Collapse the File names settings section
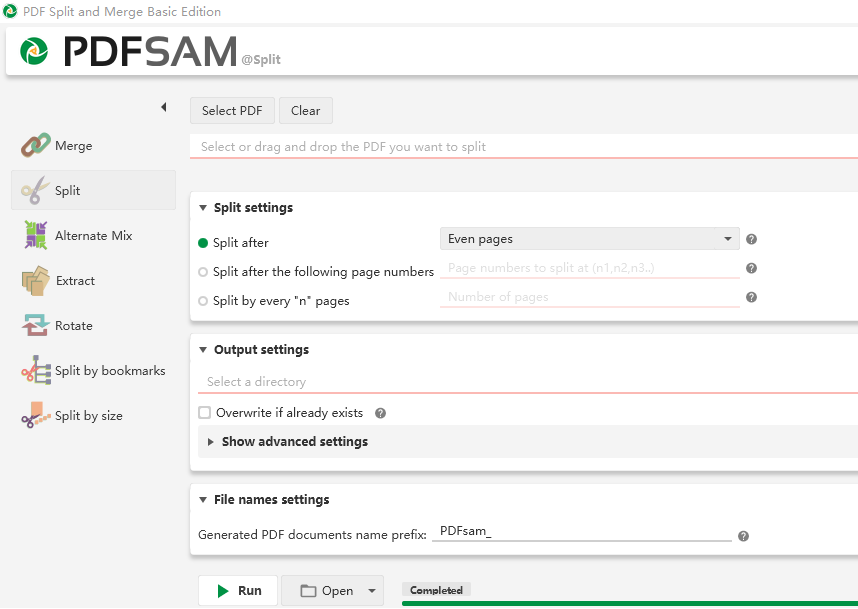The height and width of the screenshot is (609, 858). (x=203, y=500)
